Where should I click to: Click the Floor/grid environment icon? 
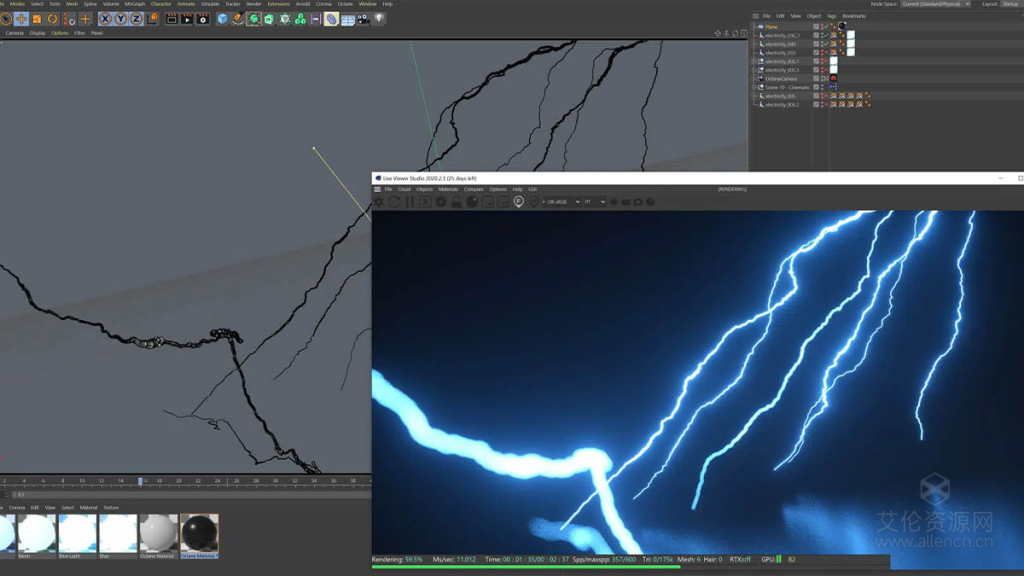point(347,19)
